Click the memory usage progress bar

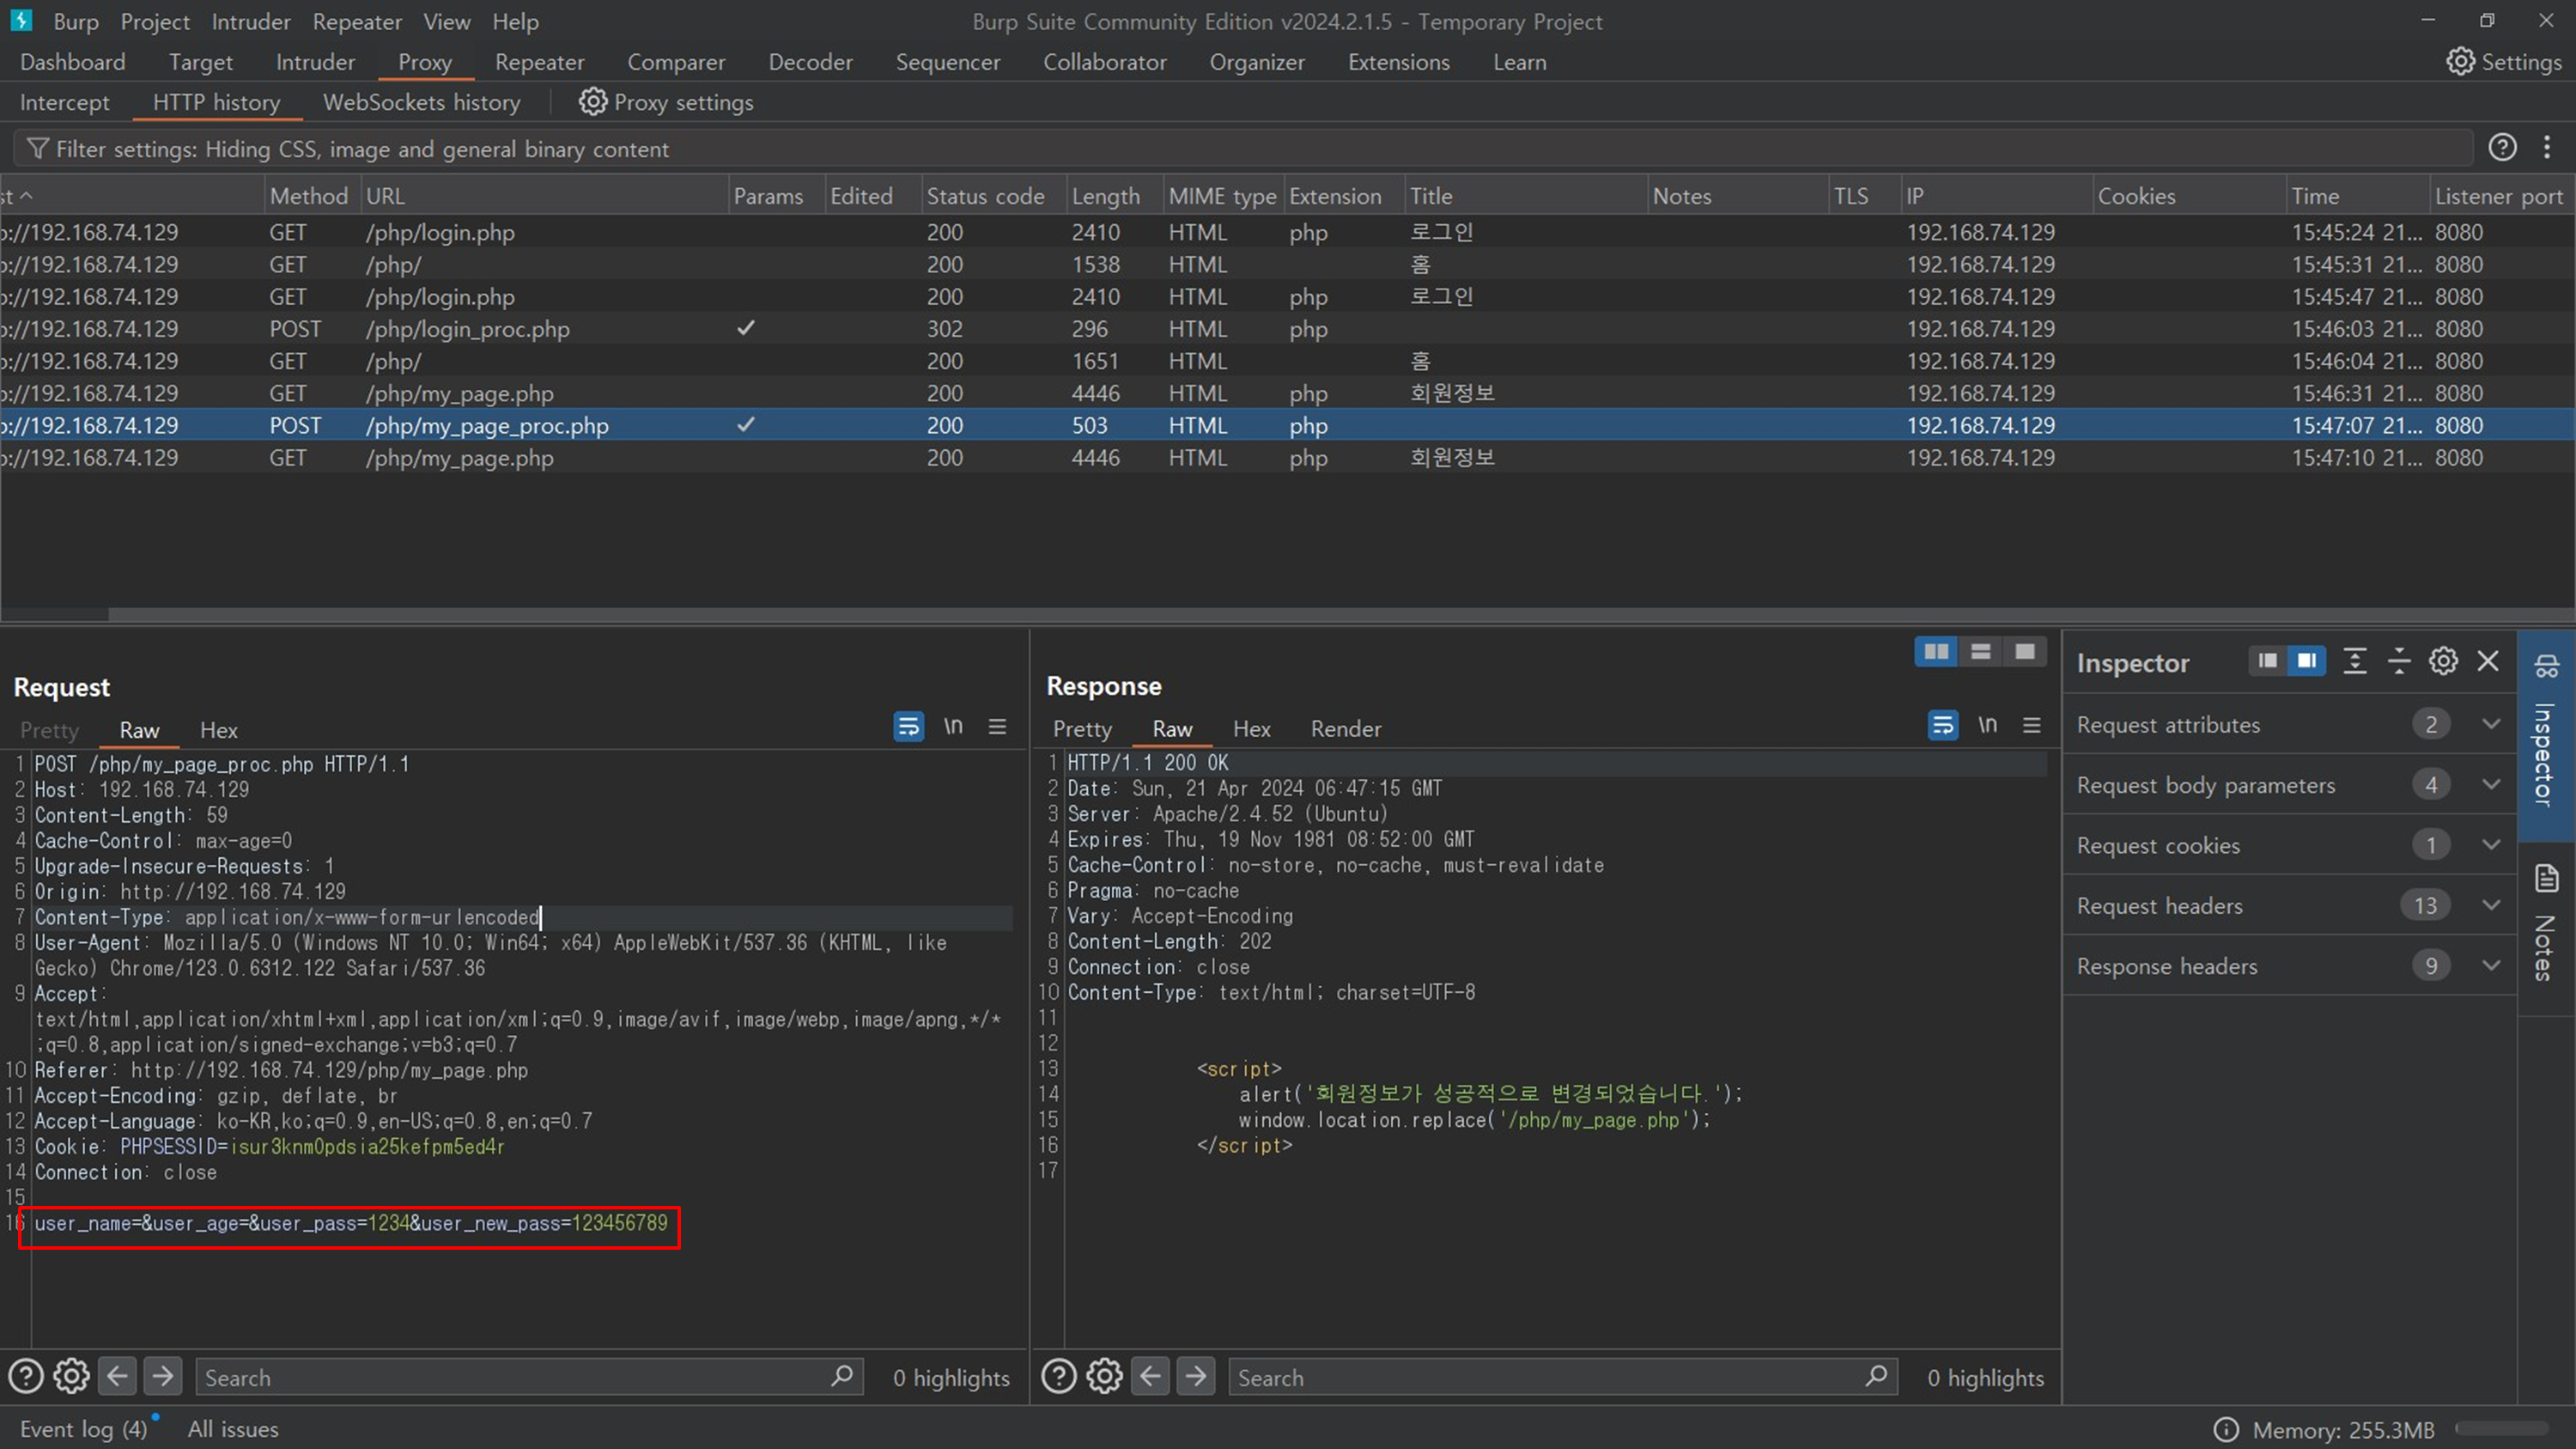click(2502, 1429)
